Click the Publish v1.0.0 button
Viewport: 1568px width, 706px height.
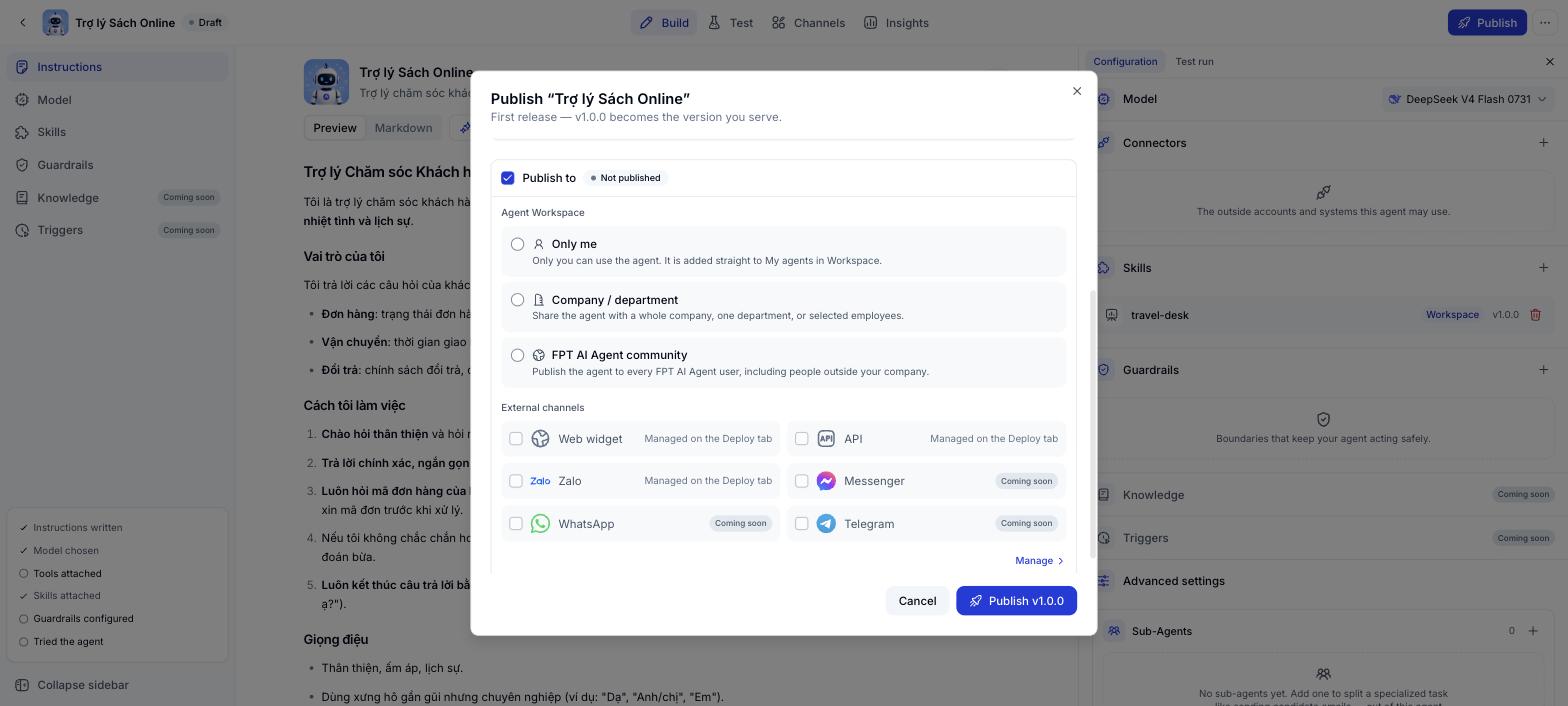1016,601
